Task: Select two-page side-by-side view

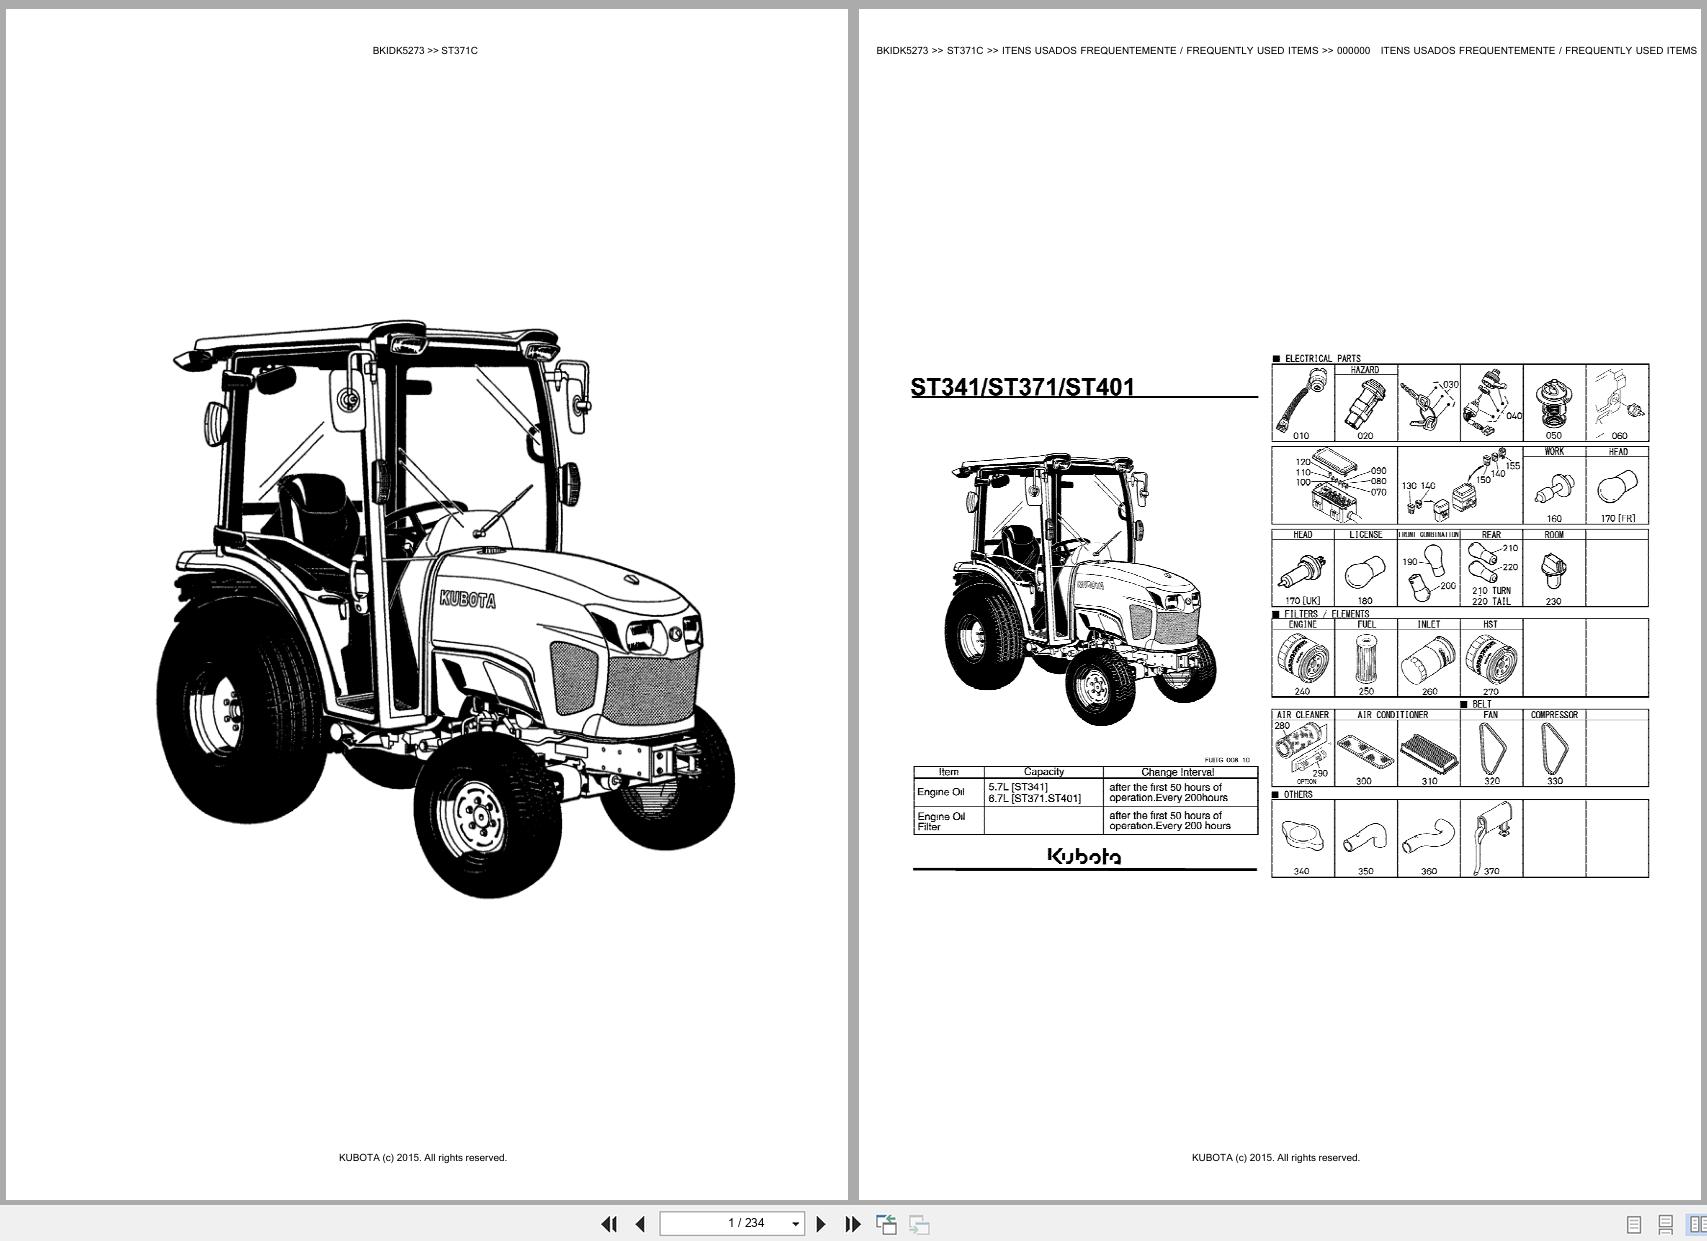Action: click(x=1697, y=1224)
